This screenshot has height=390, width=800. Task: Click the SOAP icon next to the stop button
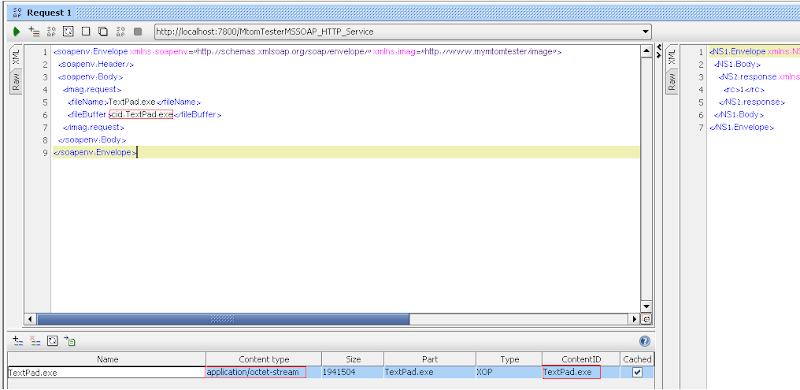(120, 32)
